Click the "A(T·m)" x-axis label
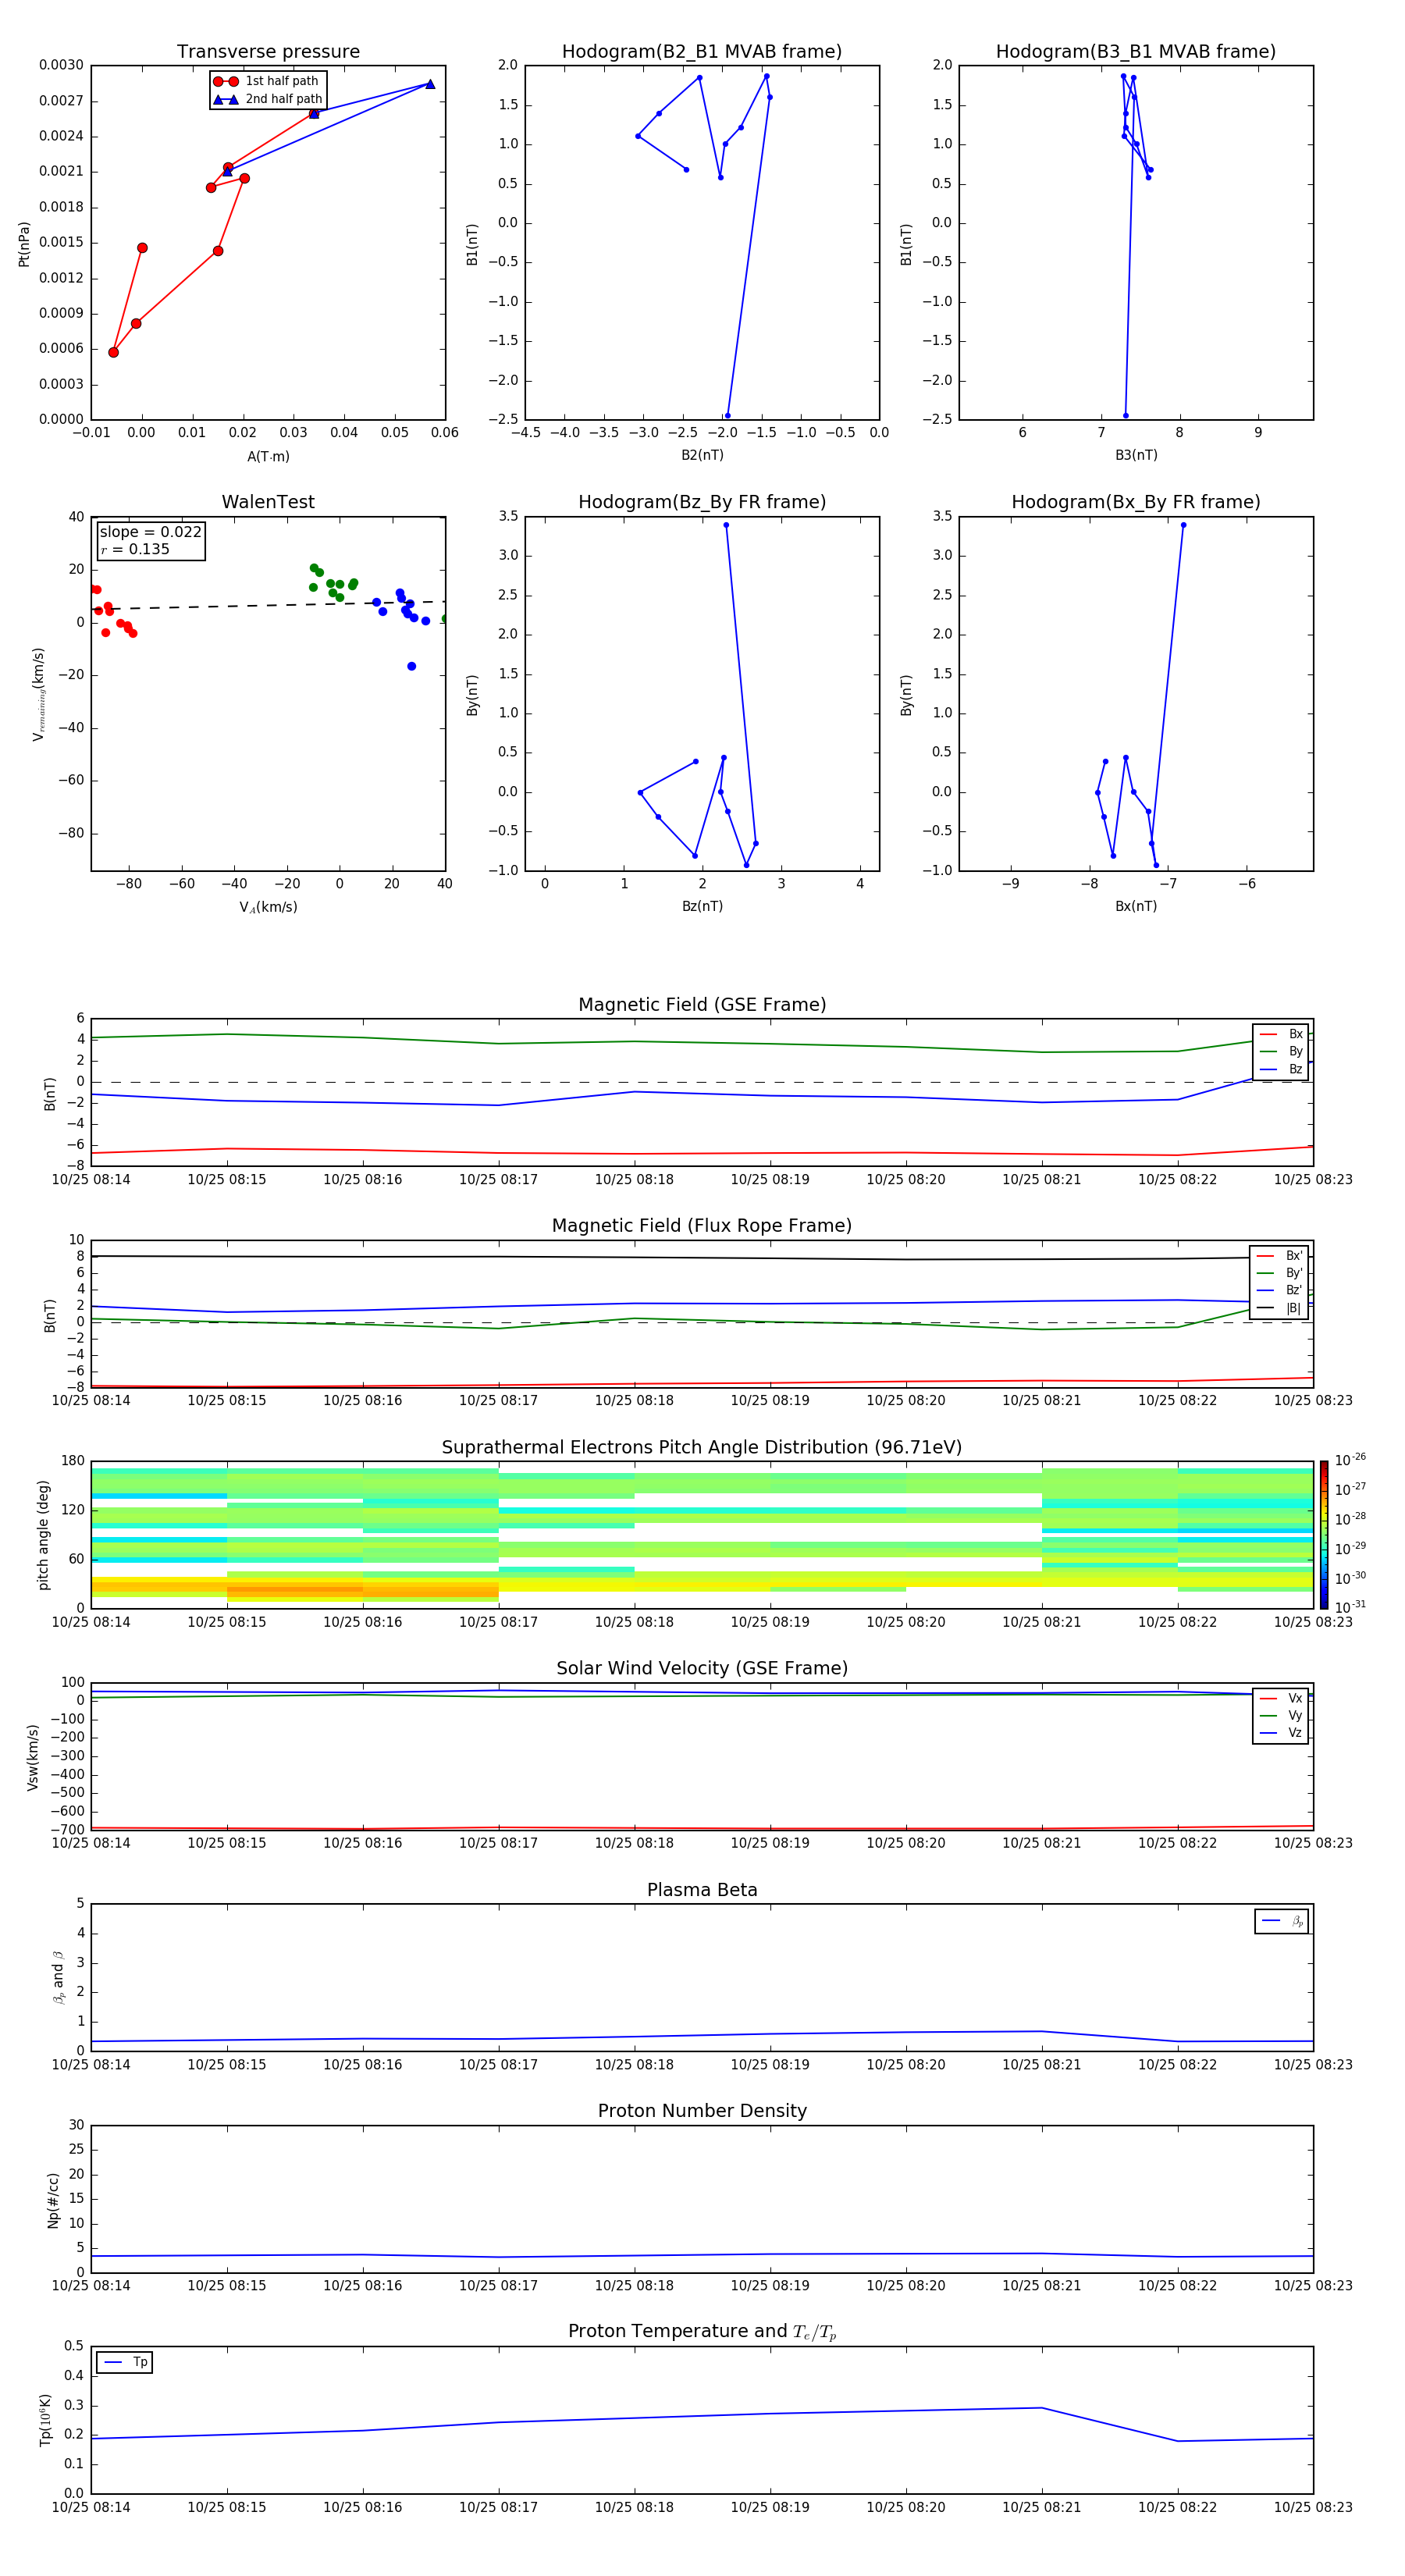 point(268,456)
